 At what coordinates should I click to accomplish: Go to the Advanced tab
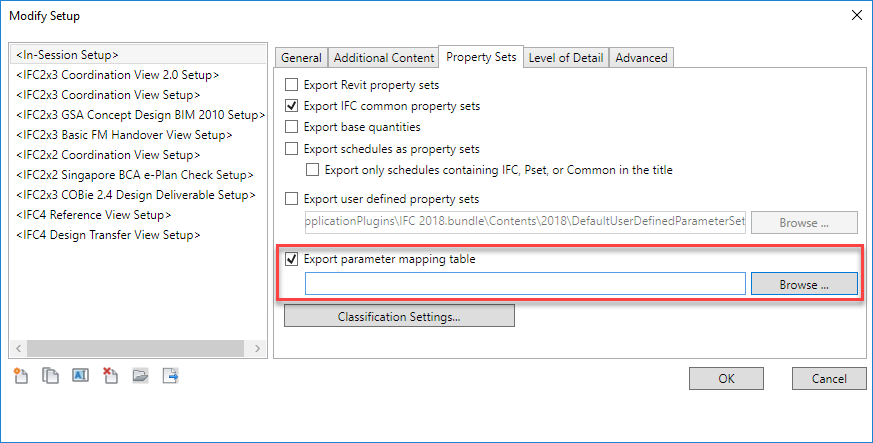coord(641,58)
